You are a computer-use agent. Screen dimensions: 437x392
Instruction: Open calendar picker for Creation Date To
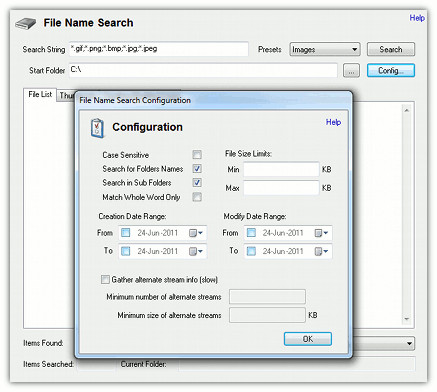coord(196,251)
